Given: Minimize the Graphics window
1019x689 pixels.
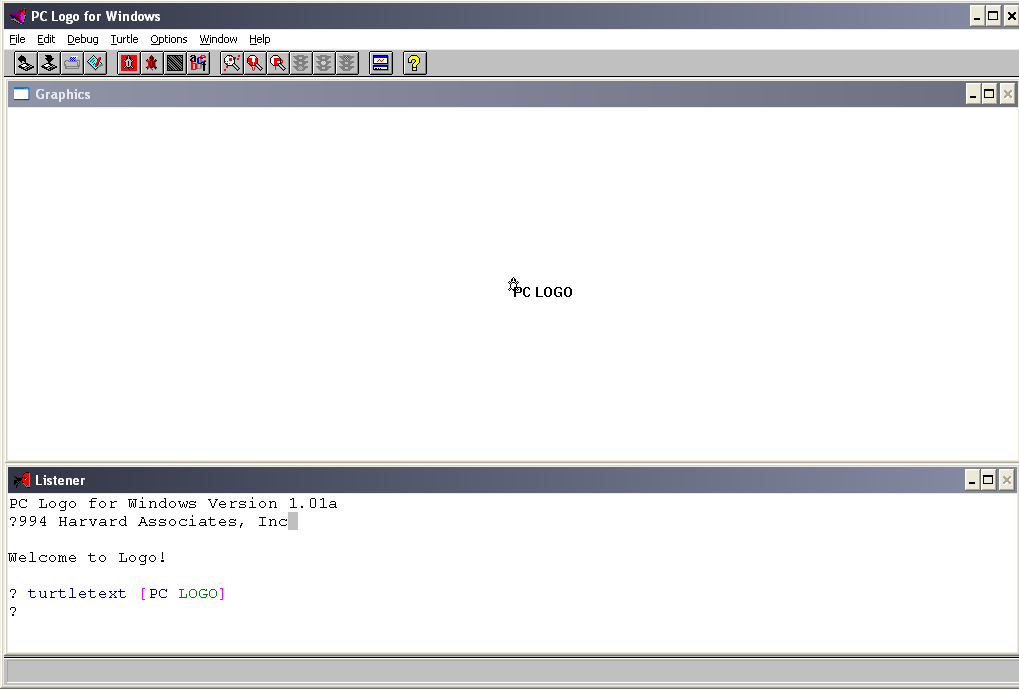Looking at the screenshot, I should [x=973, y=94].
